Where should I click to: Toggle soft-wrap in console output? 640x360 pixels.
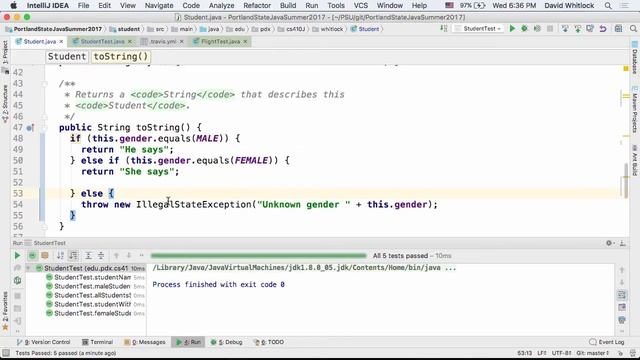[x=622, y=294]
